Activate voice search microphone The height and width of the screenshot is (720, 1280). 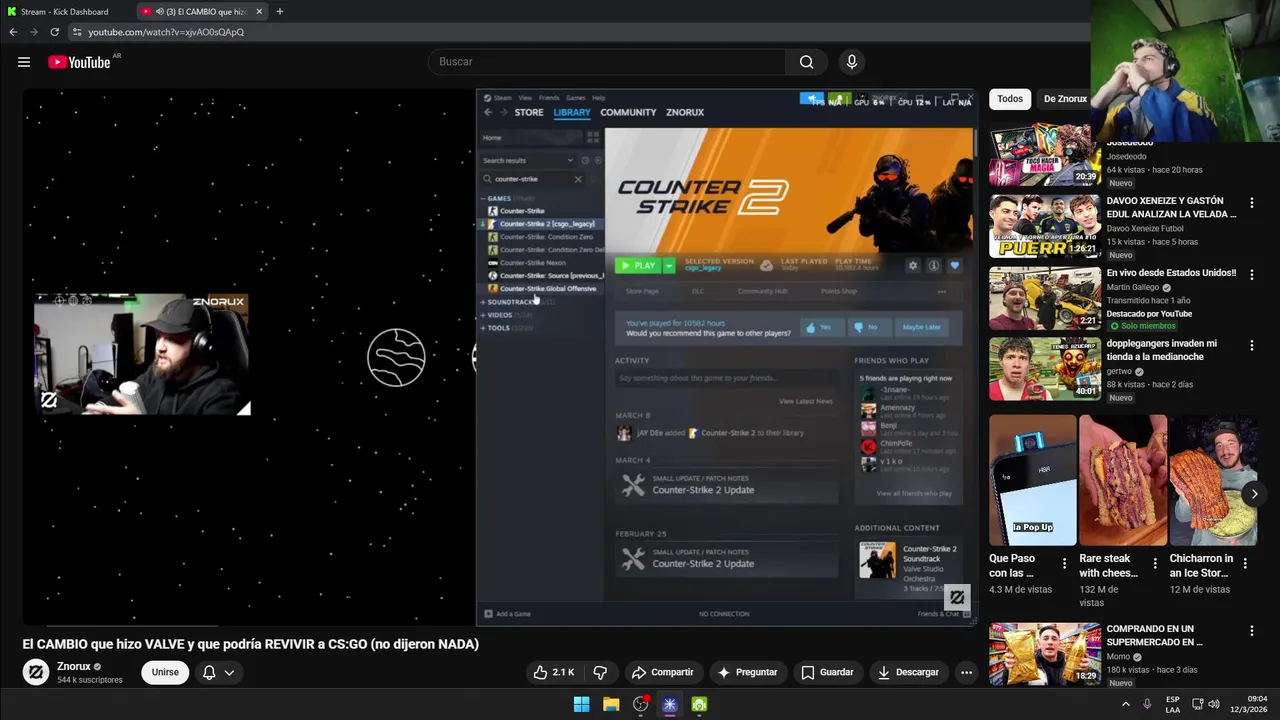coord(852,62)
